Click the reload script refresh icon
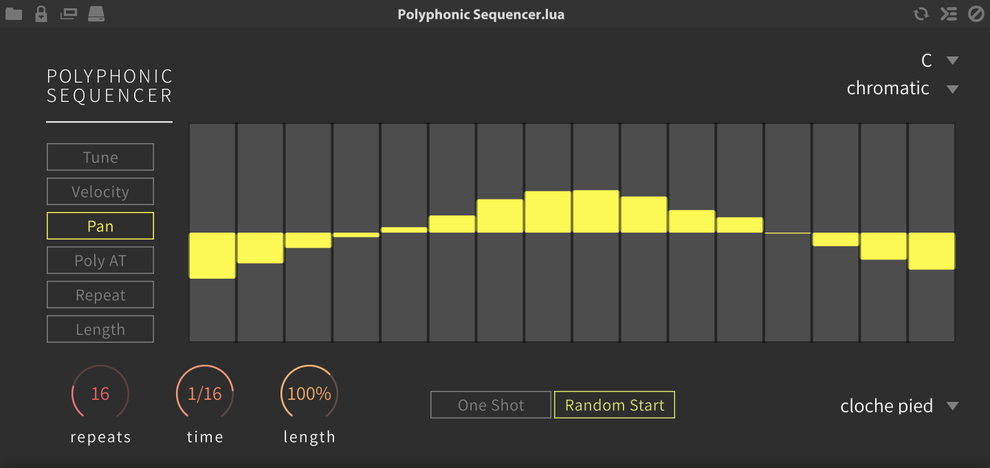This screenshot has width=990, height=468. pyautogui.click(x=921, y=14)
